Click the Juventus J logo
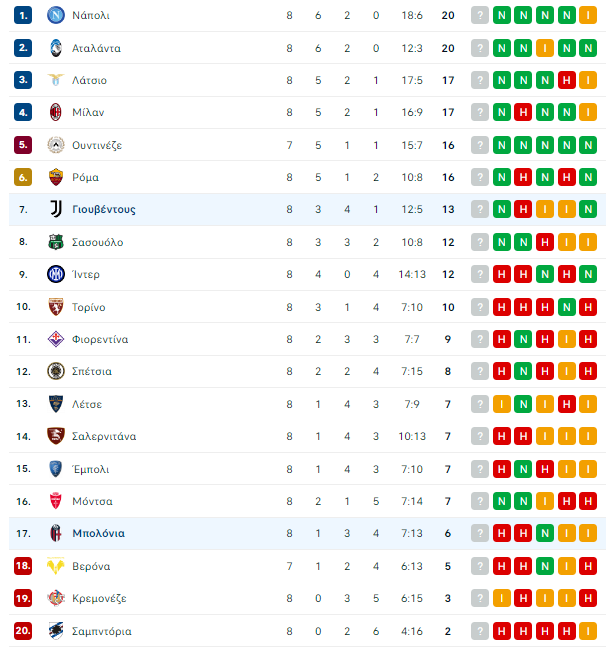 tap(56, 209)
